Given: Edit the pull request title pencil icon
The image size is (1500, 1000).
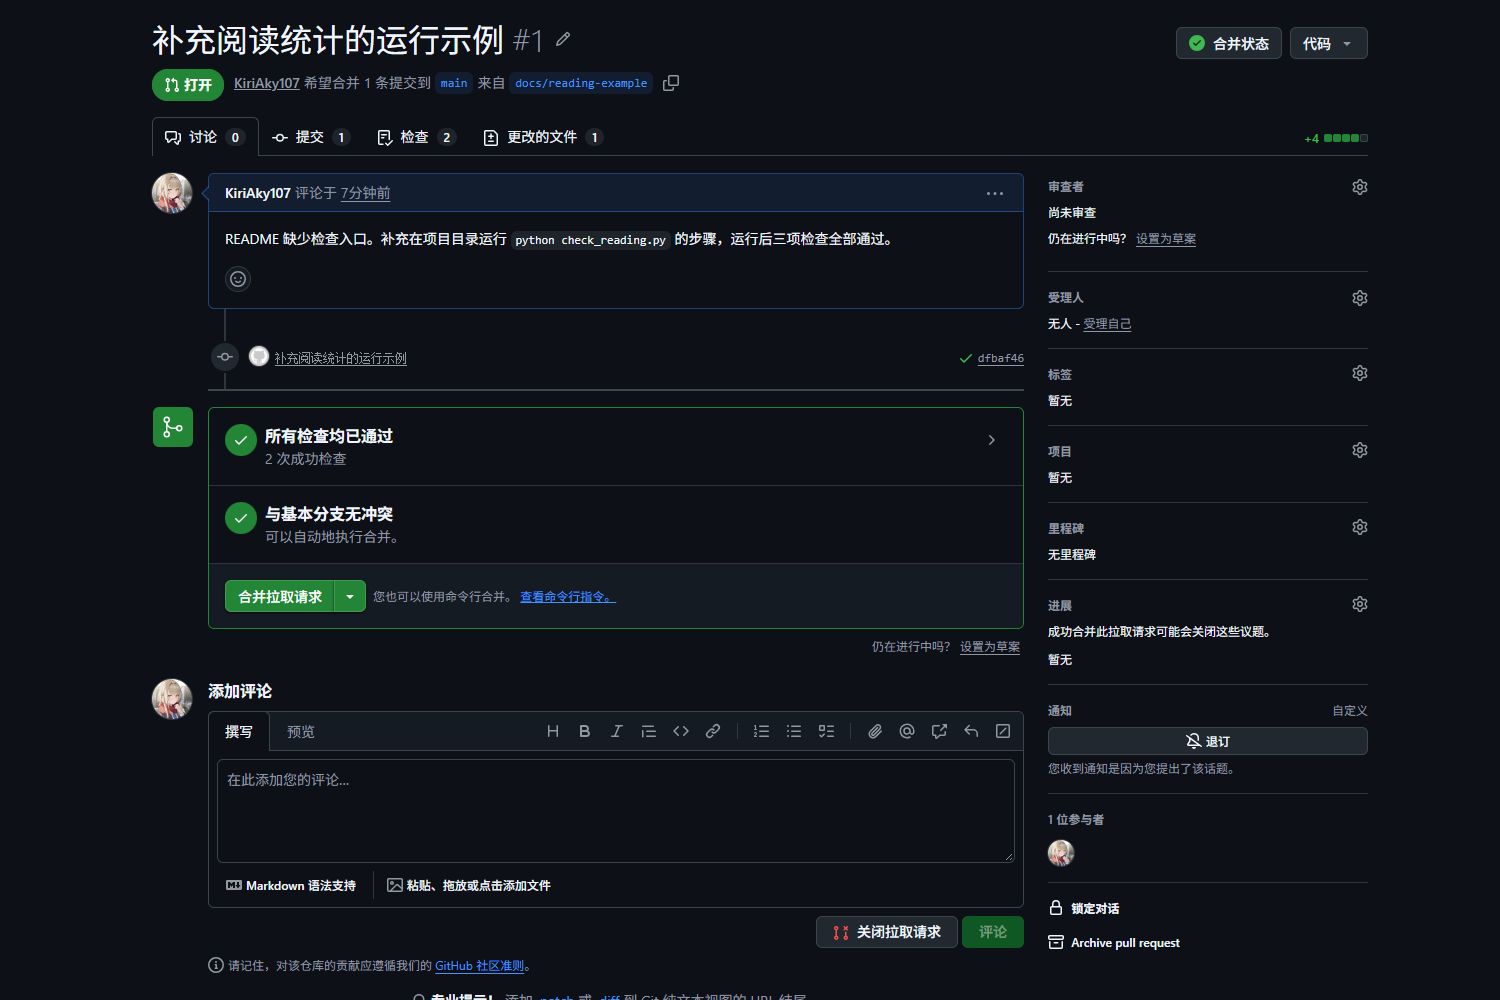Looking at the screenshot, I should click(x=563, y=39).
